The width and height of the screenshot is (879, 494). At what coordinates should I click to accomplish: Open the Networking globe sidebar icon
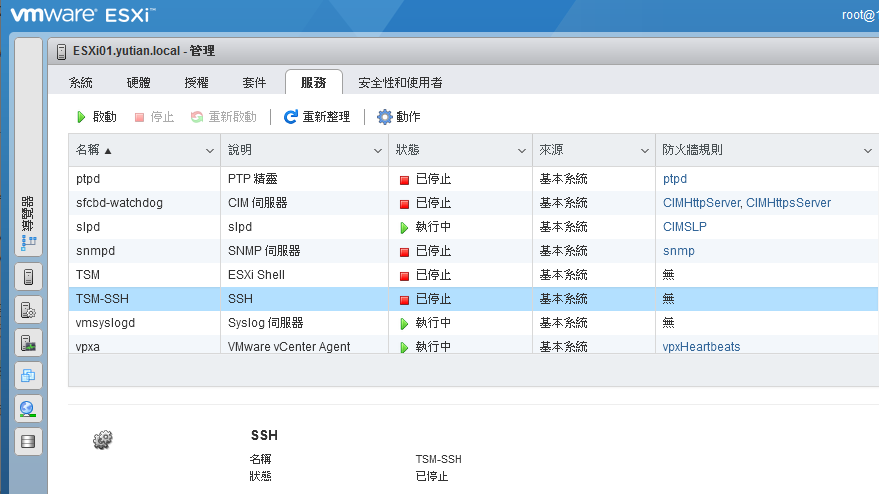28,409
